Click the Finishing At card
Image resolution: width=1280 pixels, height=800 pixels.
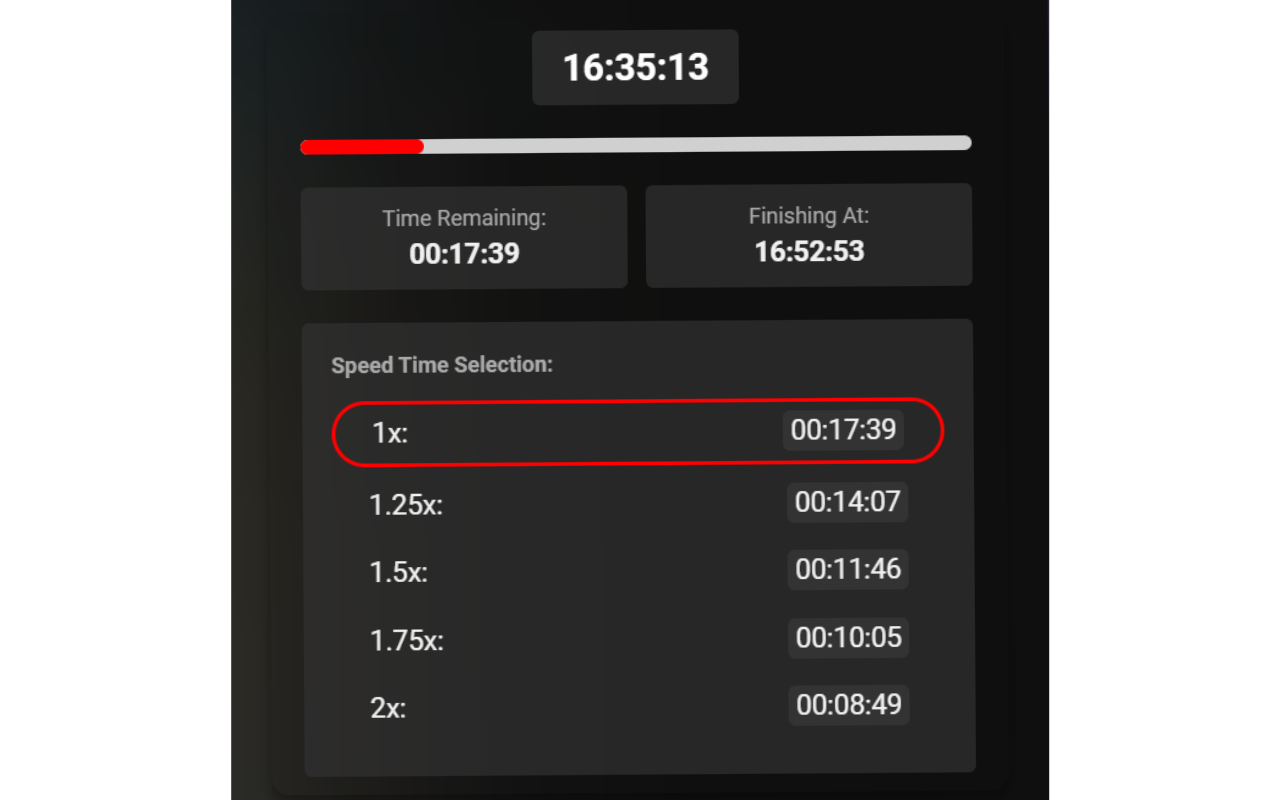(x=809, y=235)
